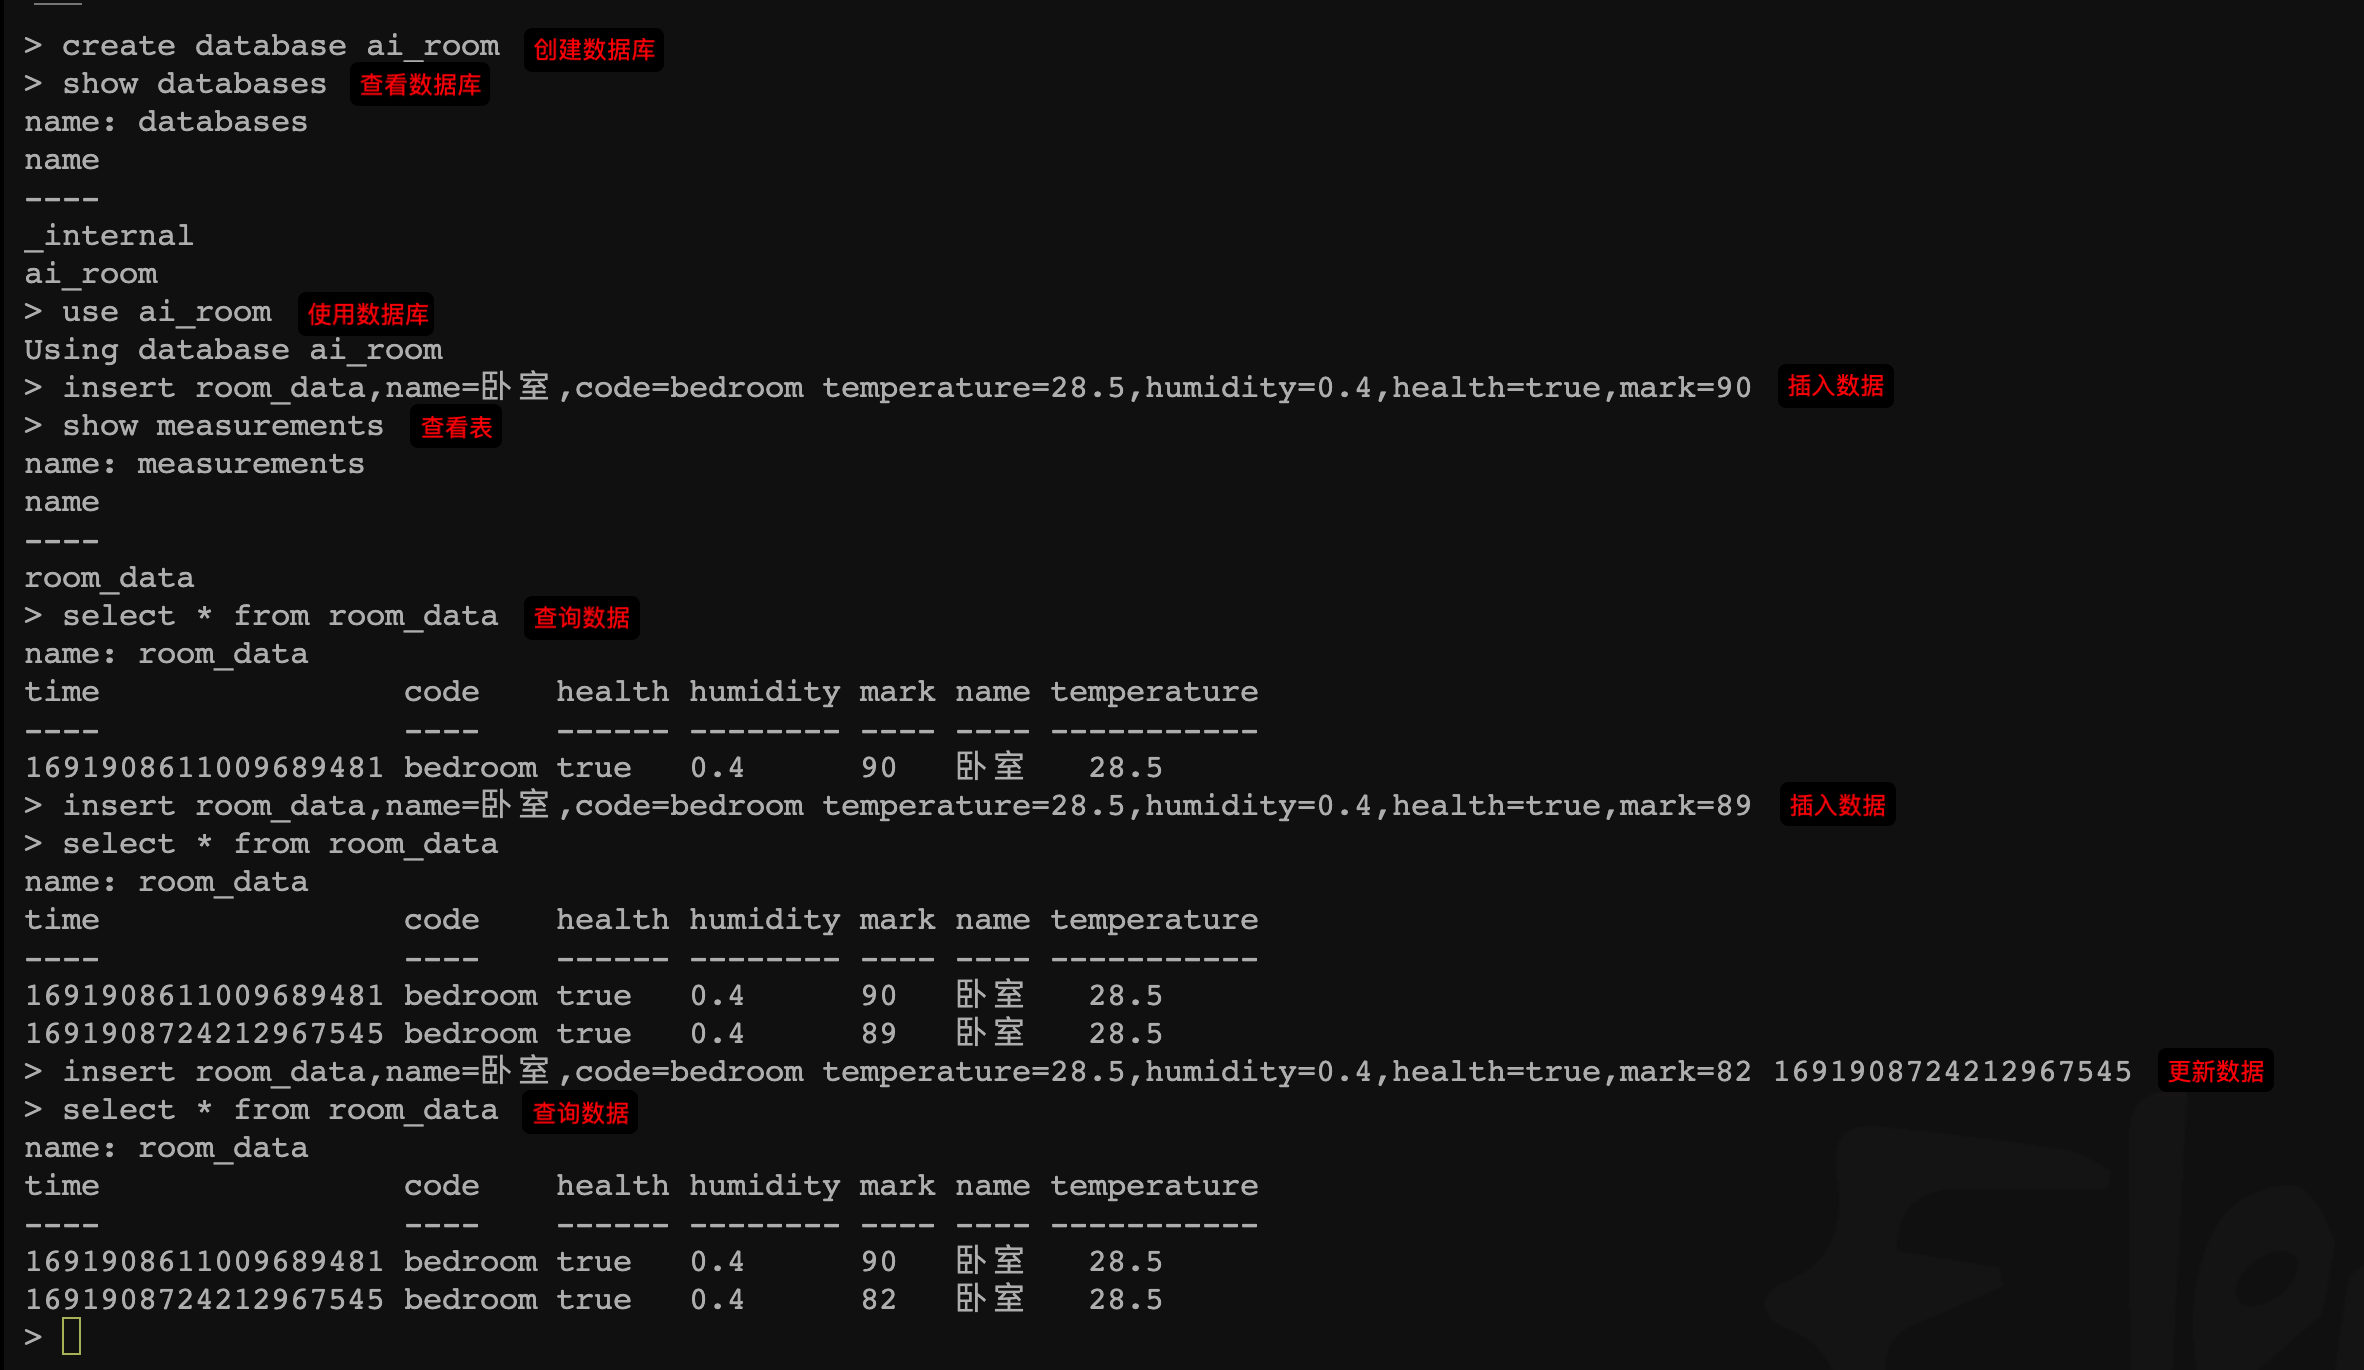This screenshot has width=2364, height=1370.
Task: Click the 'create database ai_room' command text
Action: [x=280, y=47]
